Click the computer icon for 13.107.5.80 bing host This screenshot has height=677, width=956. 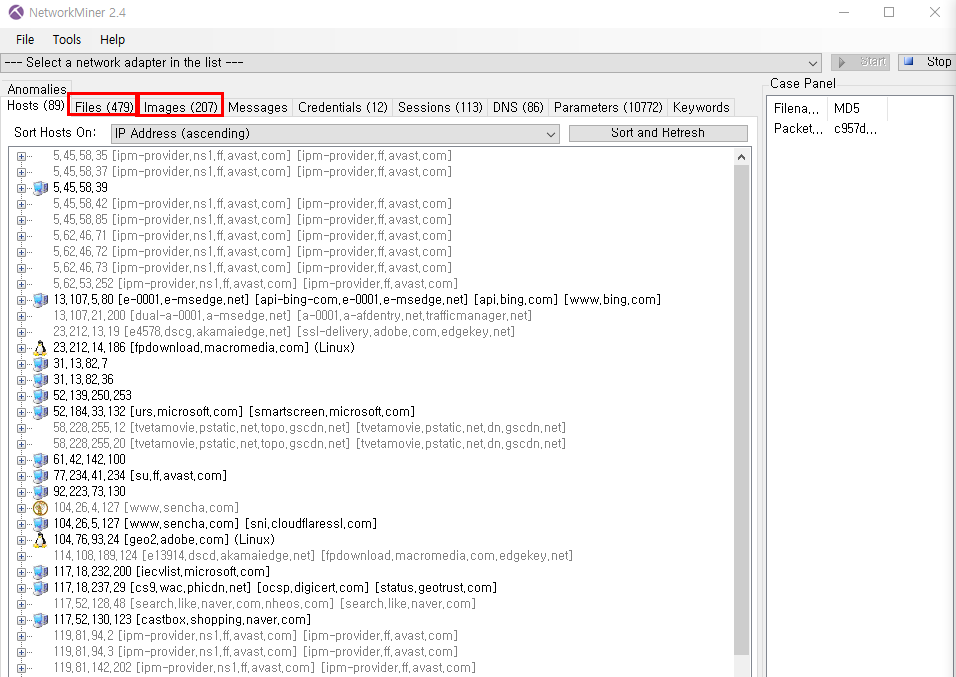pyautogui.click(x=40, y=300)
